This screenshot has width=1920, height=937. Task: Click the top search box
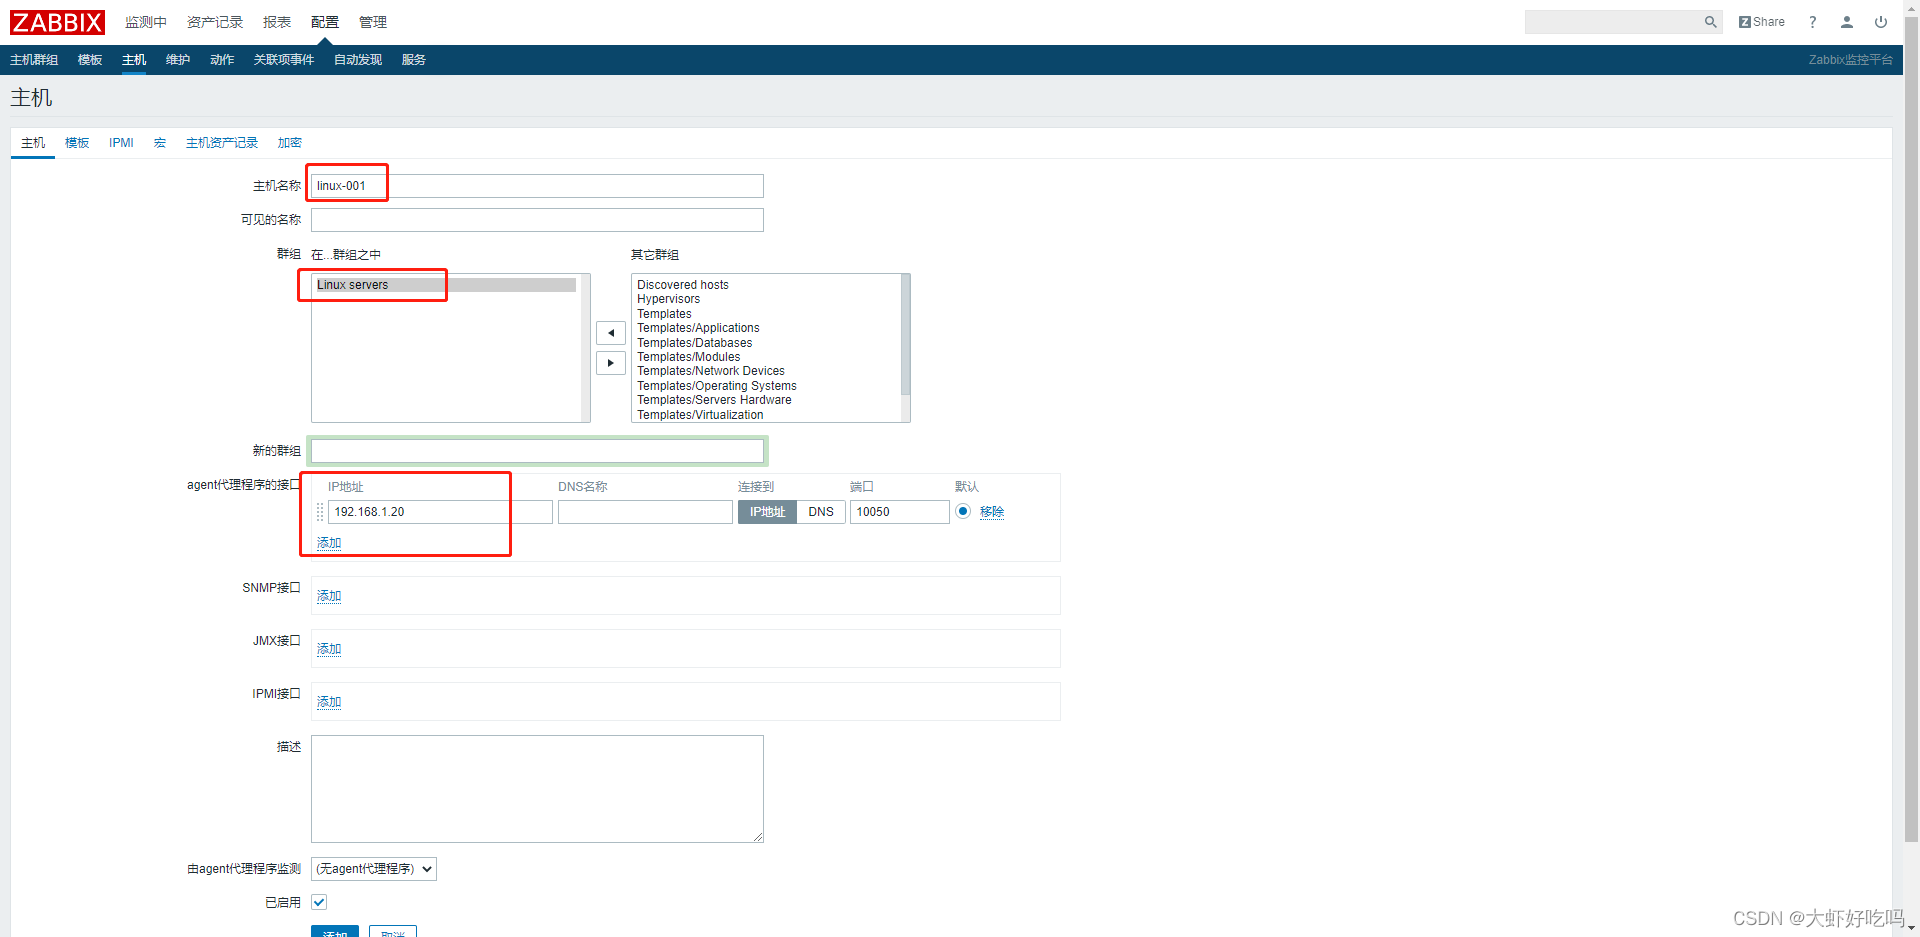(x=1614, y=22)
